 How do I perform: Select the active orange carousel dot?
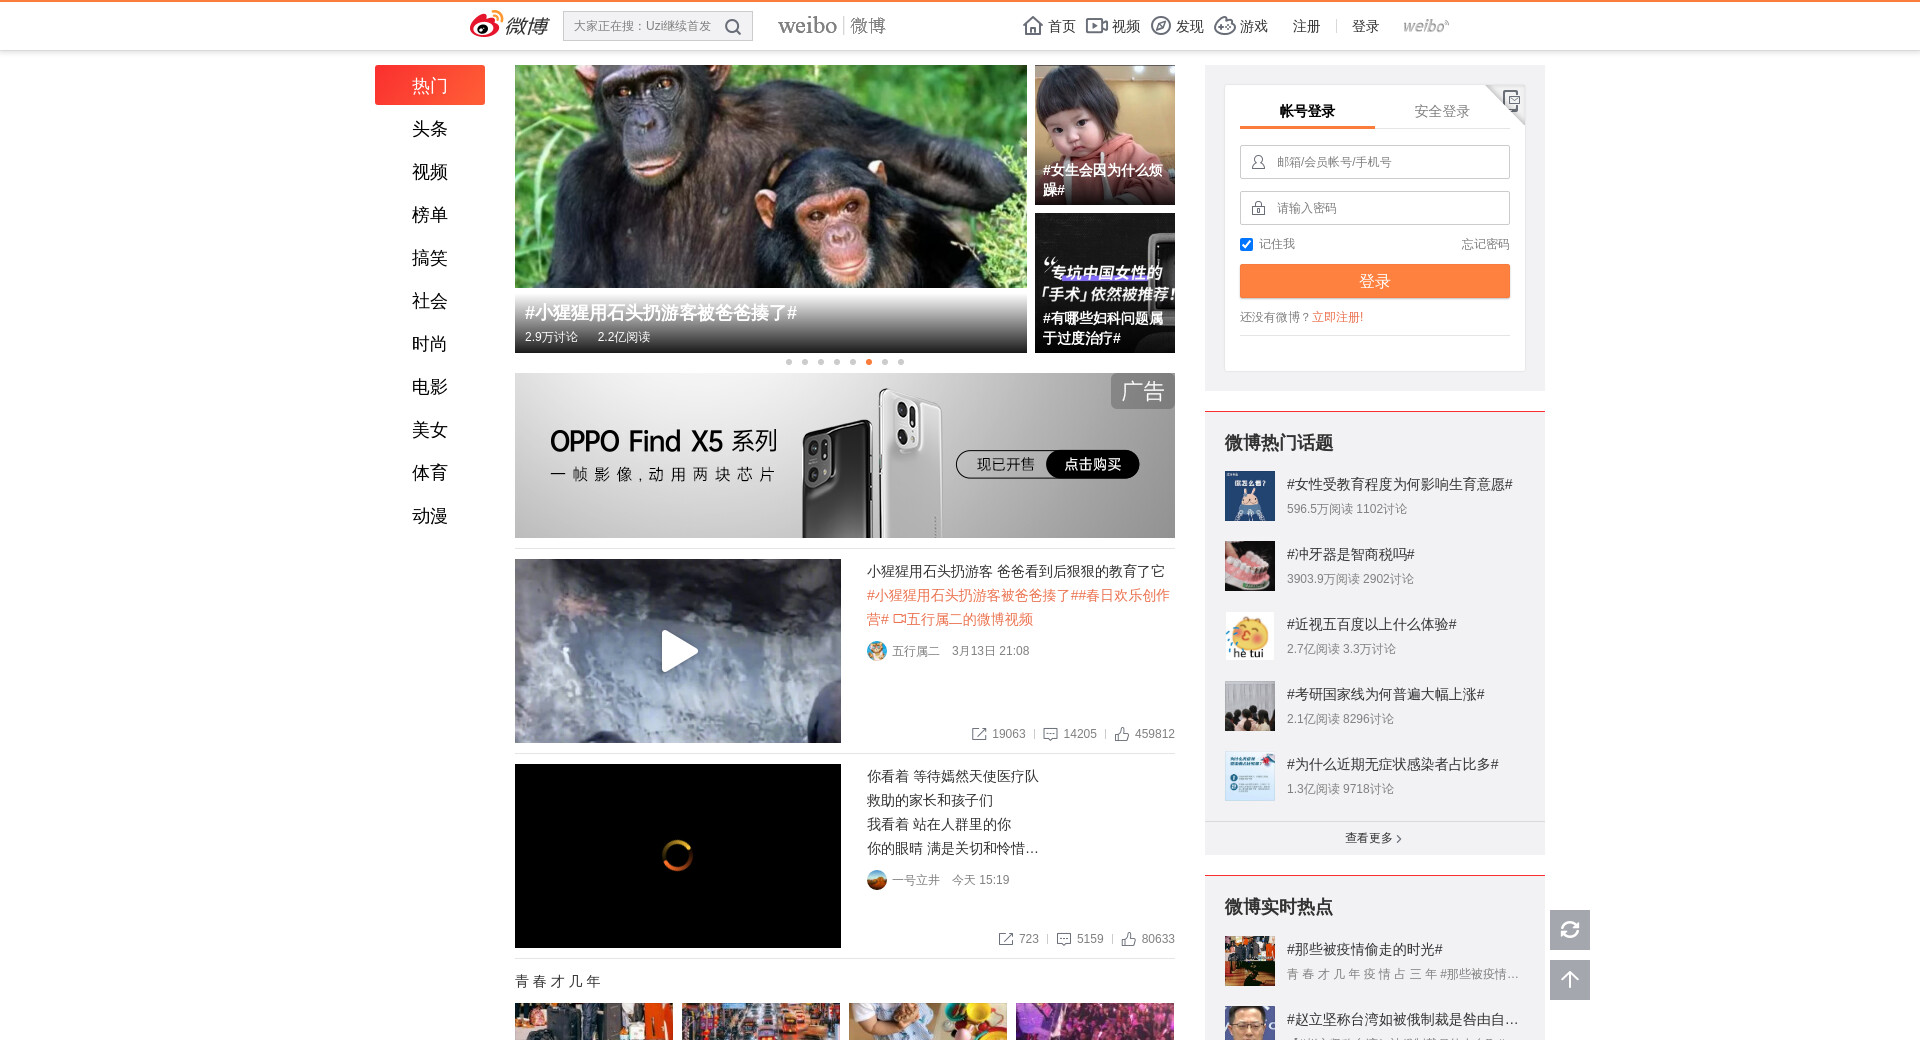[869, 362]
